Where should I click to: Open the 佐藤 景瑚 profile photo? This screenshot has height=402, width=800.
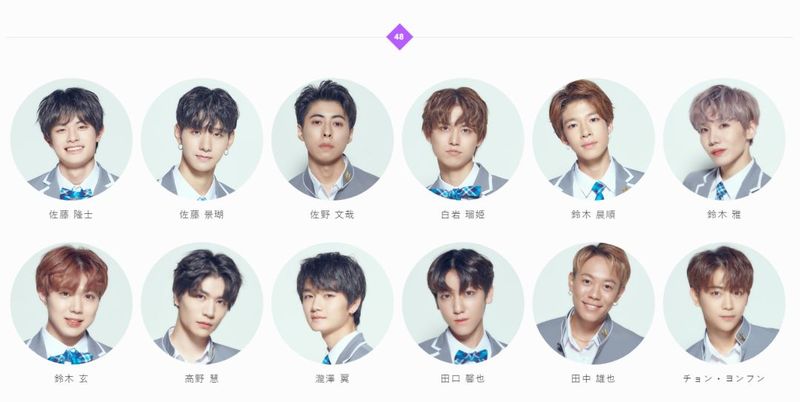click(202, 139)
